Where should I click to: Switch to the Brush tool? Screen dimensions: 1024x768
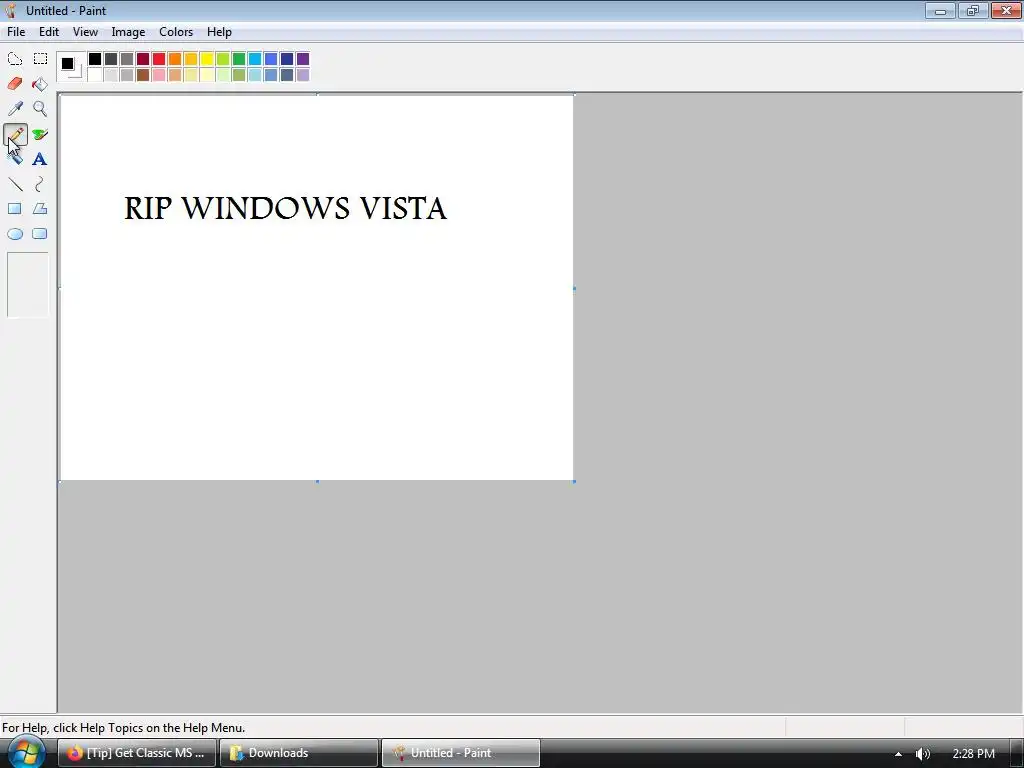pos(40,135)
